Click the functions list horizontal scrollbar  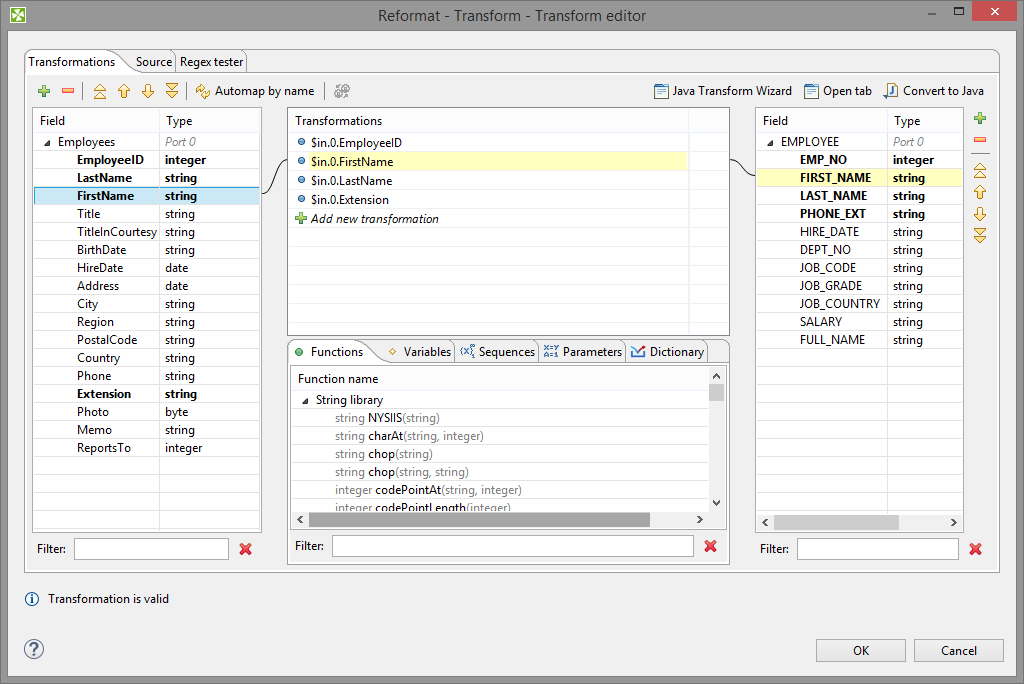coord(479,519)
